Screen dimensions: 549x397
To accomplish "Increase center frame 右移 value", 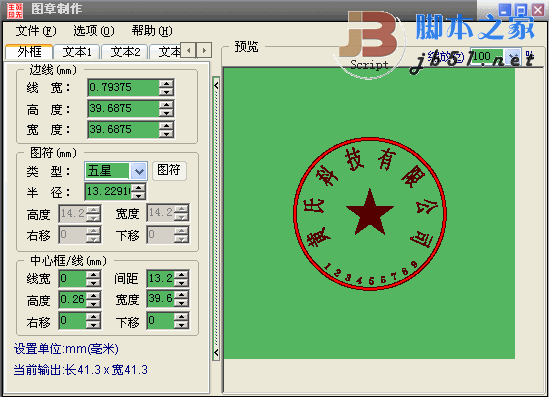I will click(x=93, y=317).
